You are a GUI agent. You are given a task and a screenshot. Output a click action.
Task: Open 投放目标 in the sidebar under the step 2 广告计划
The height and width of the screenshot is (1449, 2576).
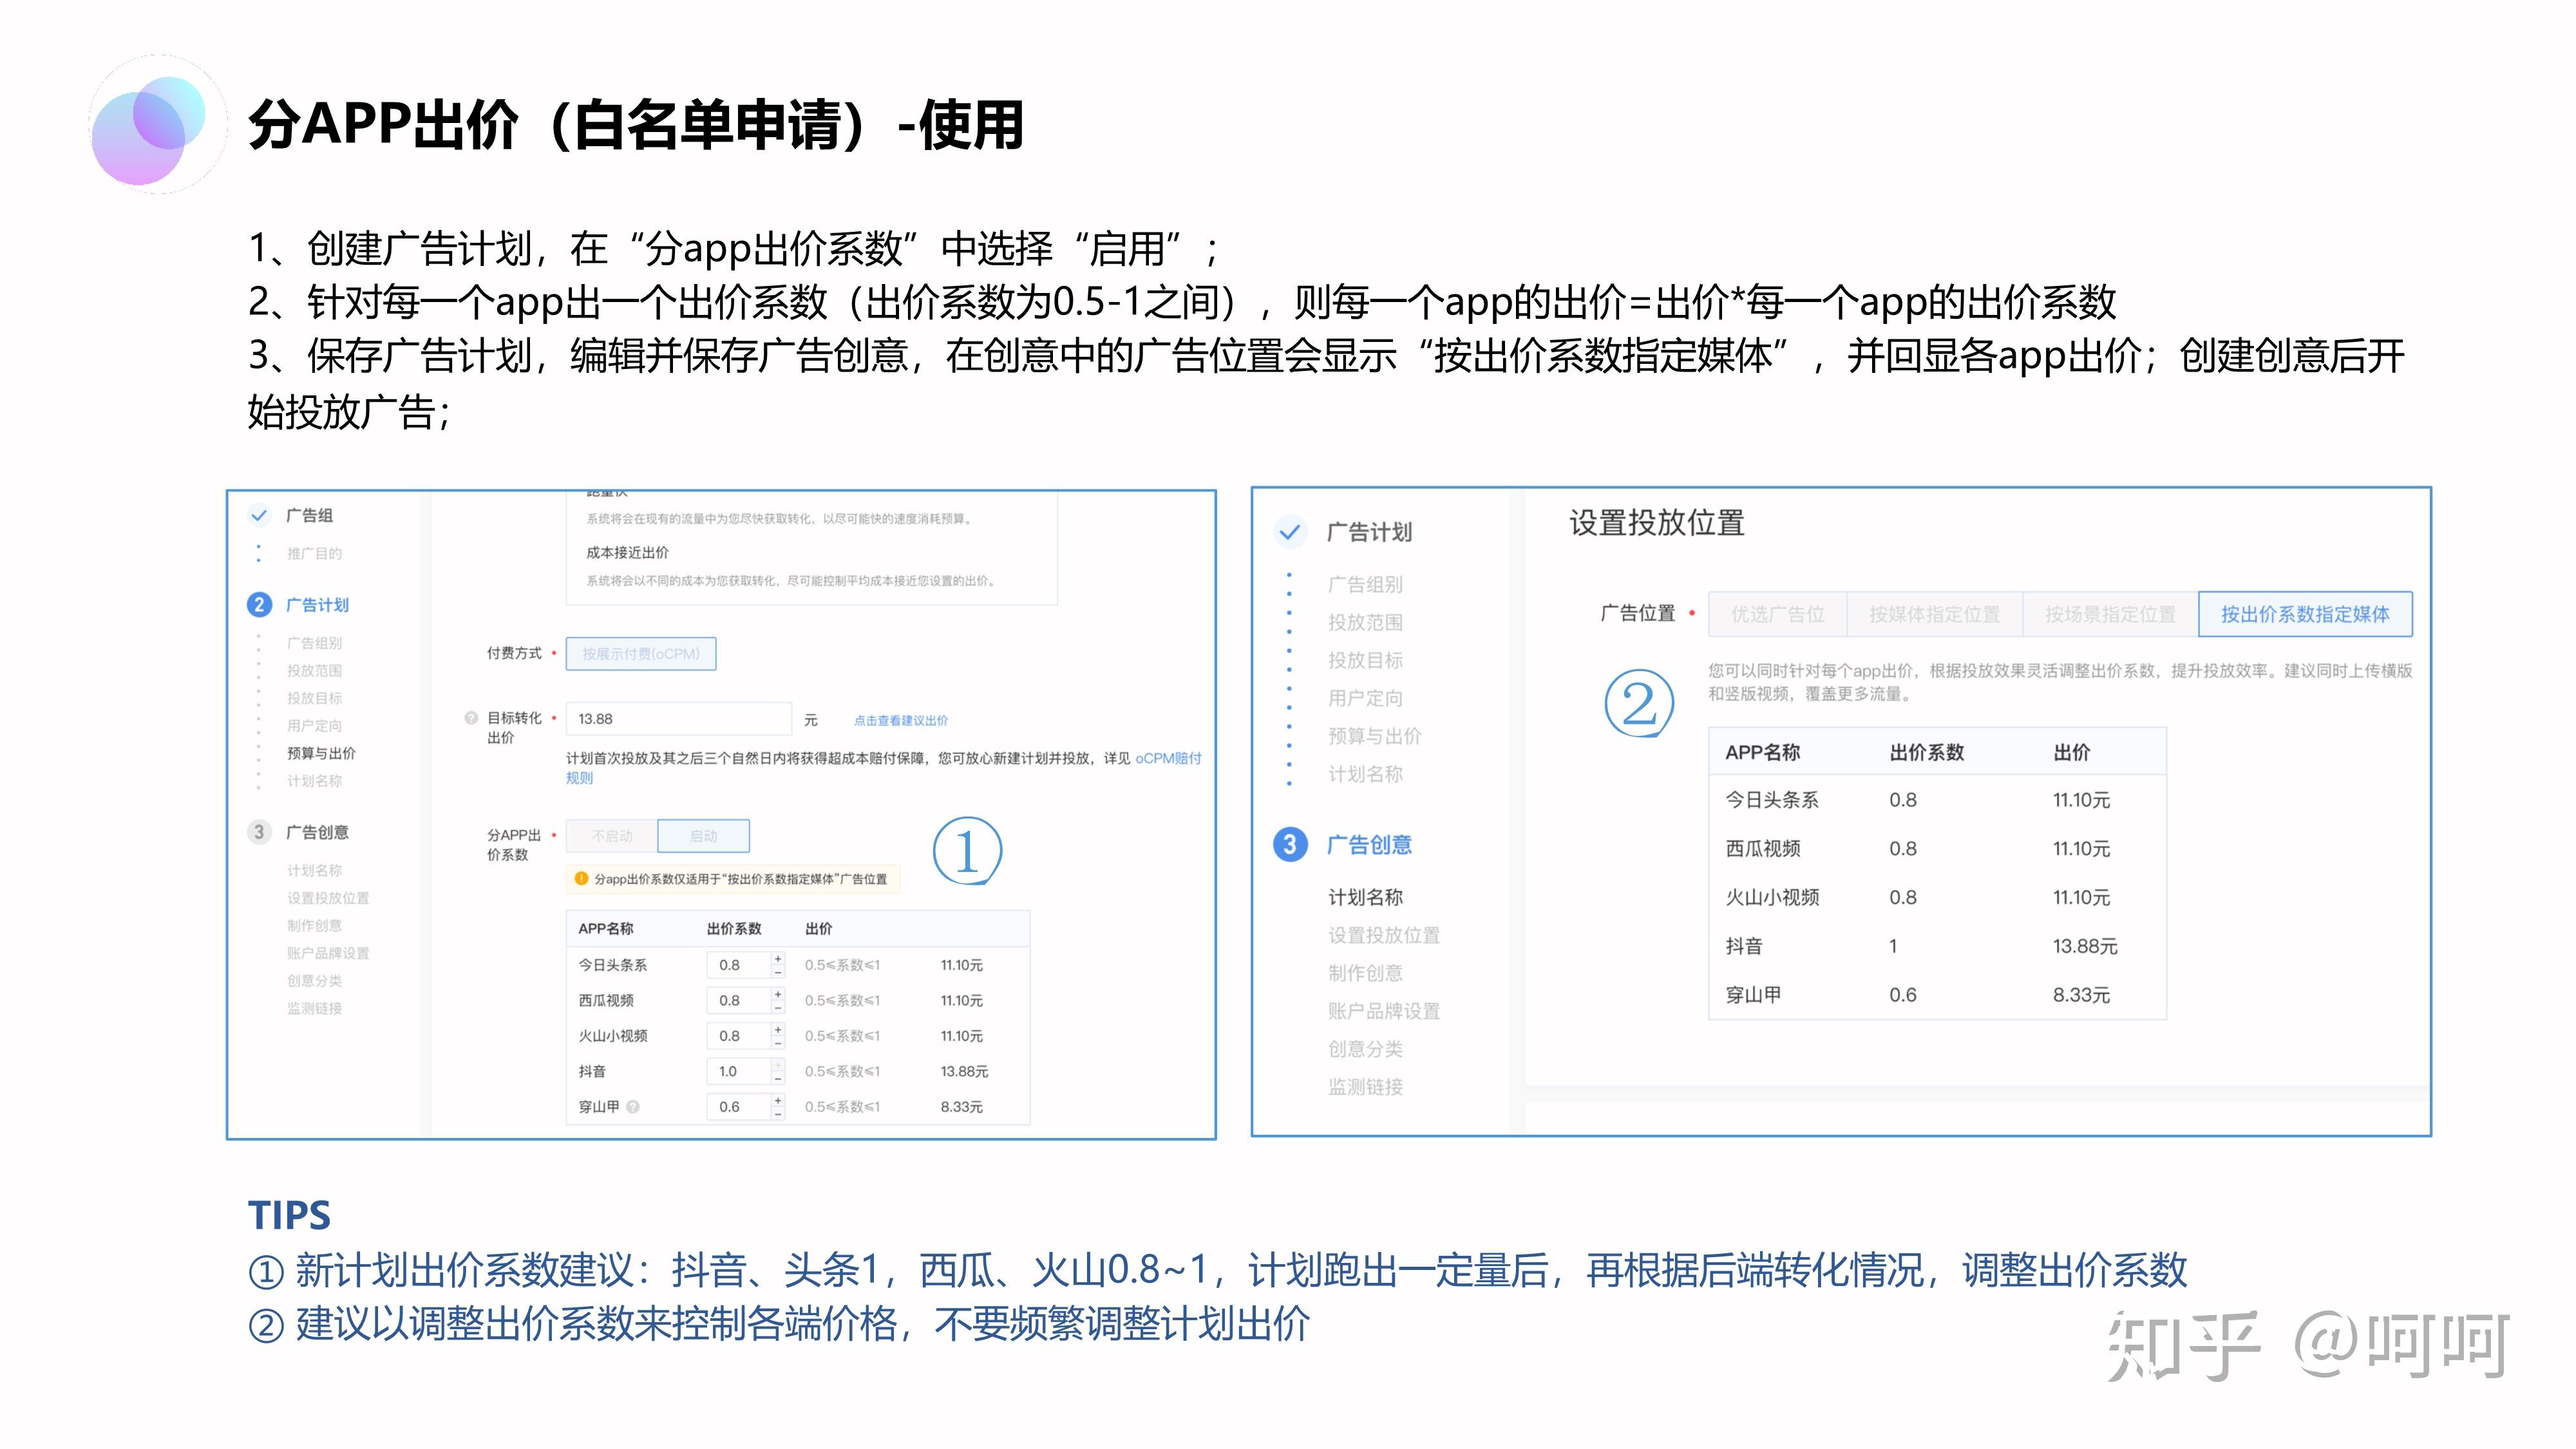point(314,698)
